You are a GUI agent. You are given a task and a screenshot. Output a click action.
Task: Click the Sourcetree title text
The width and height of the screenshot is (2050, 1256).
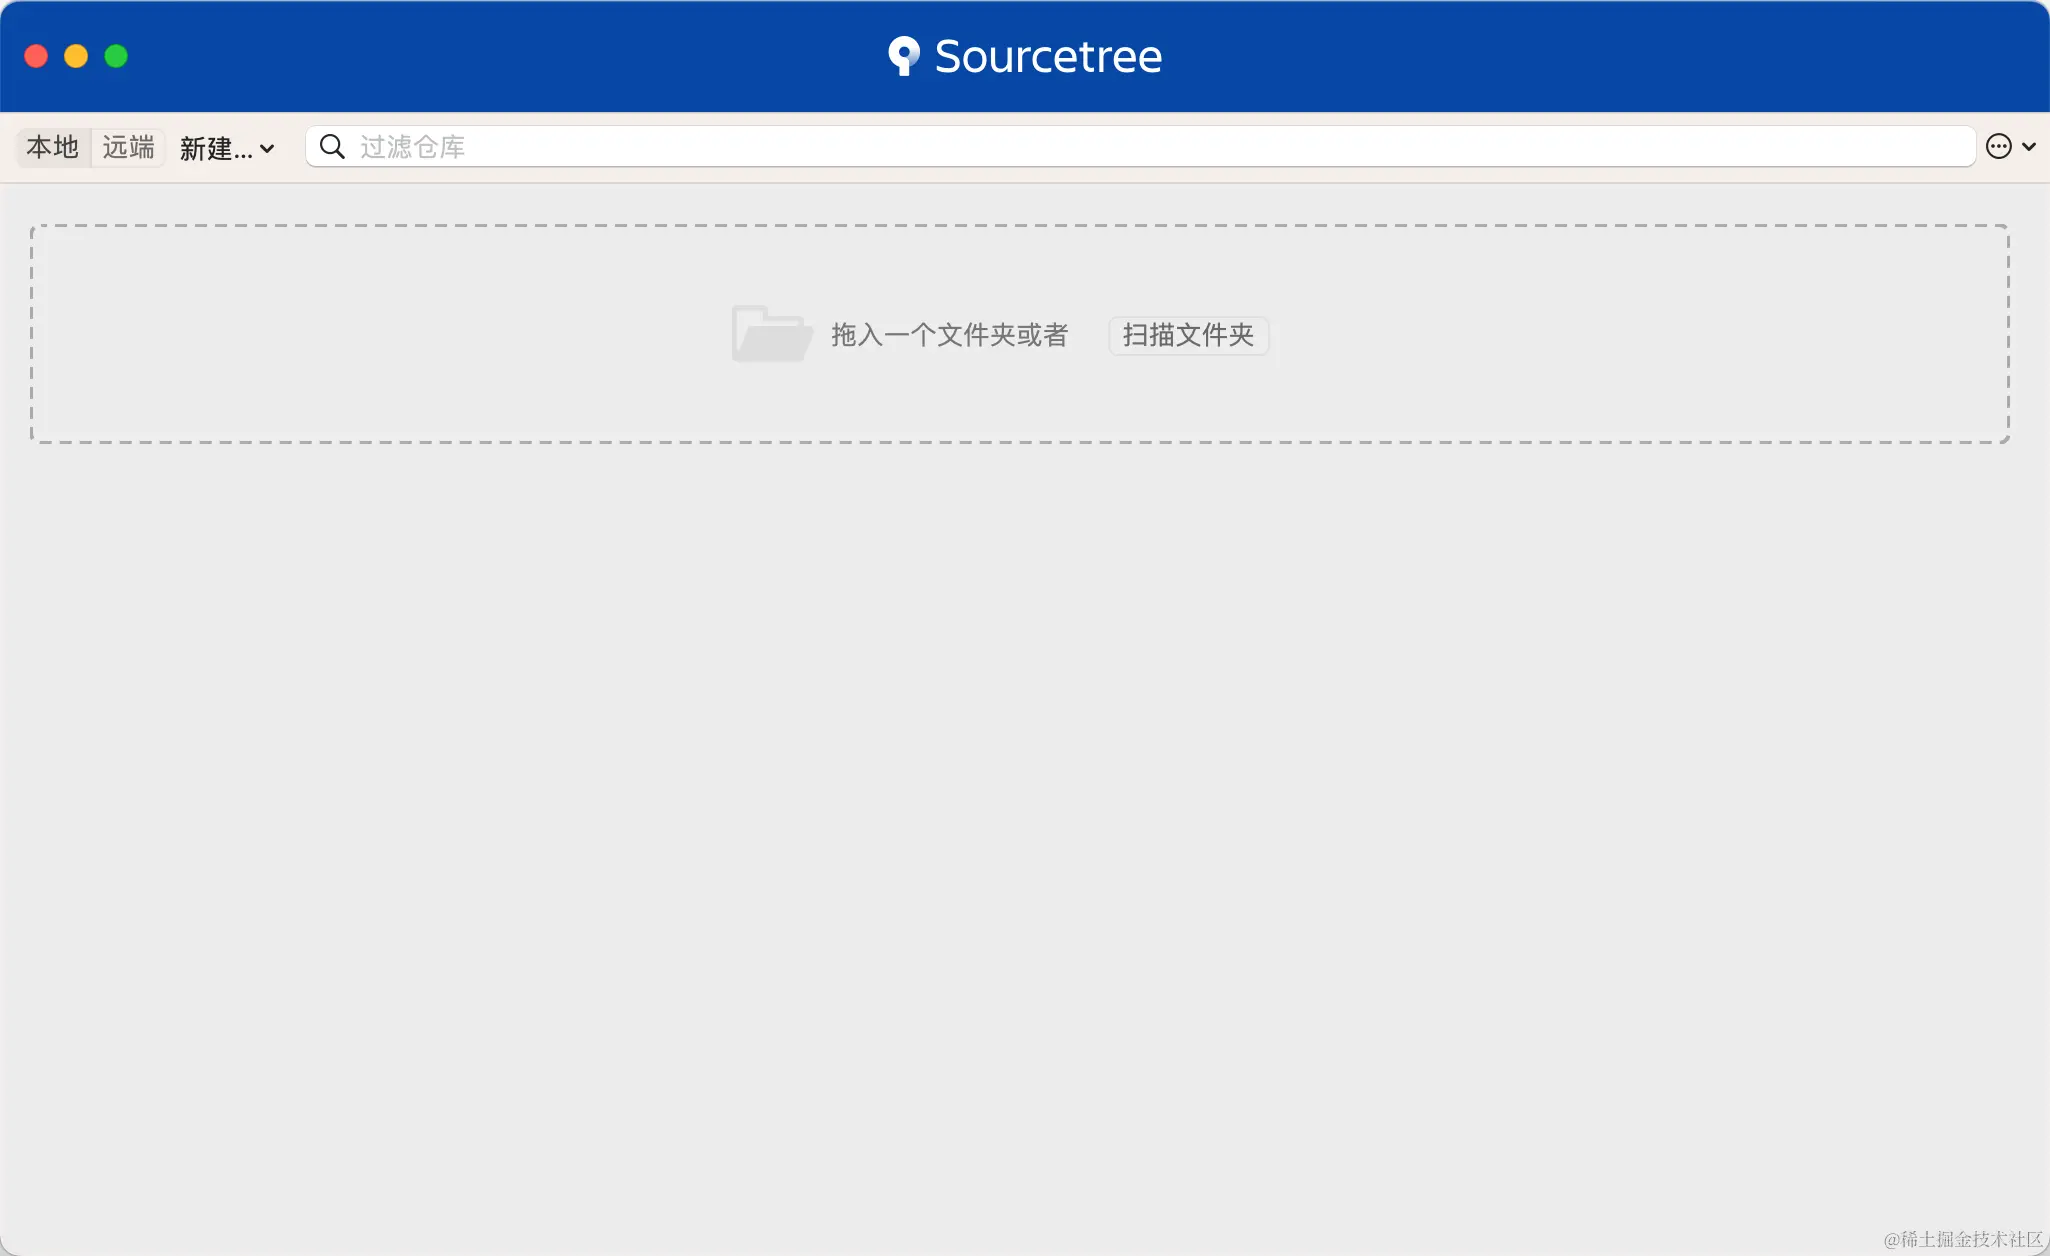click(1048, 56)
